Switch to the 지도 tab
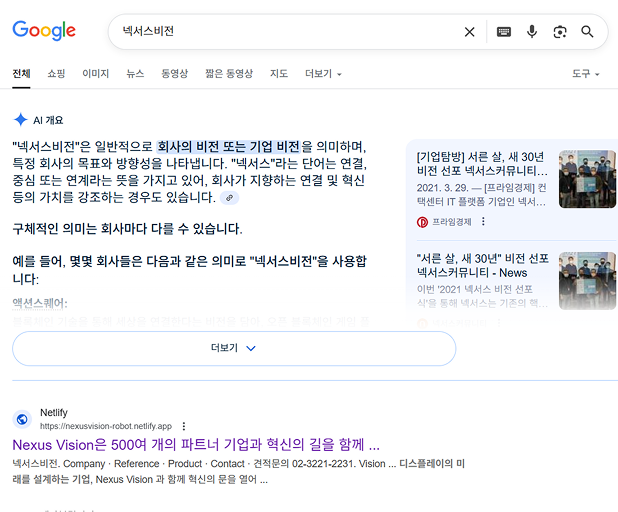Image resolution: width=618 pixels, height=512 pixels. coord(279,74)
